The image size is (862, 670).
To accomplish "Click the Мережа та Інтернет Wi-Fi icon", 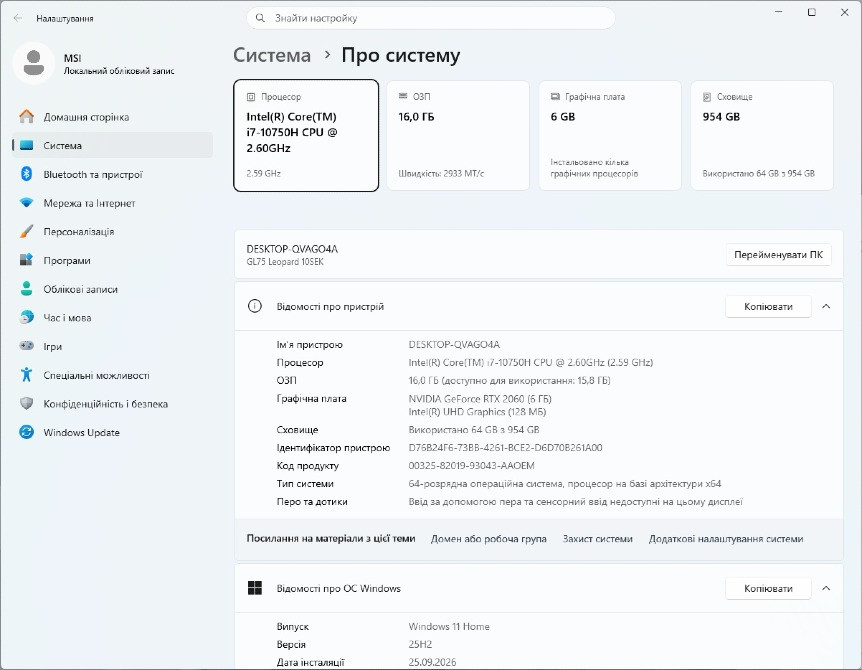I will [x=26, y=203].
